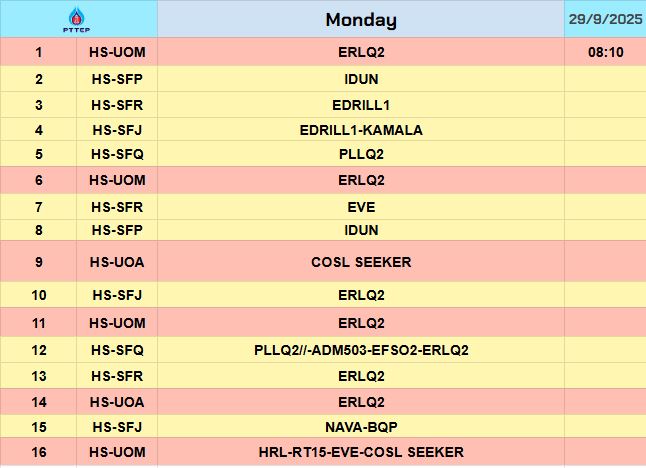
Task: Select the 08:10 time cell
Action: coord(605,52)
